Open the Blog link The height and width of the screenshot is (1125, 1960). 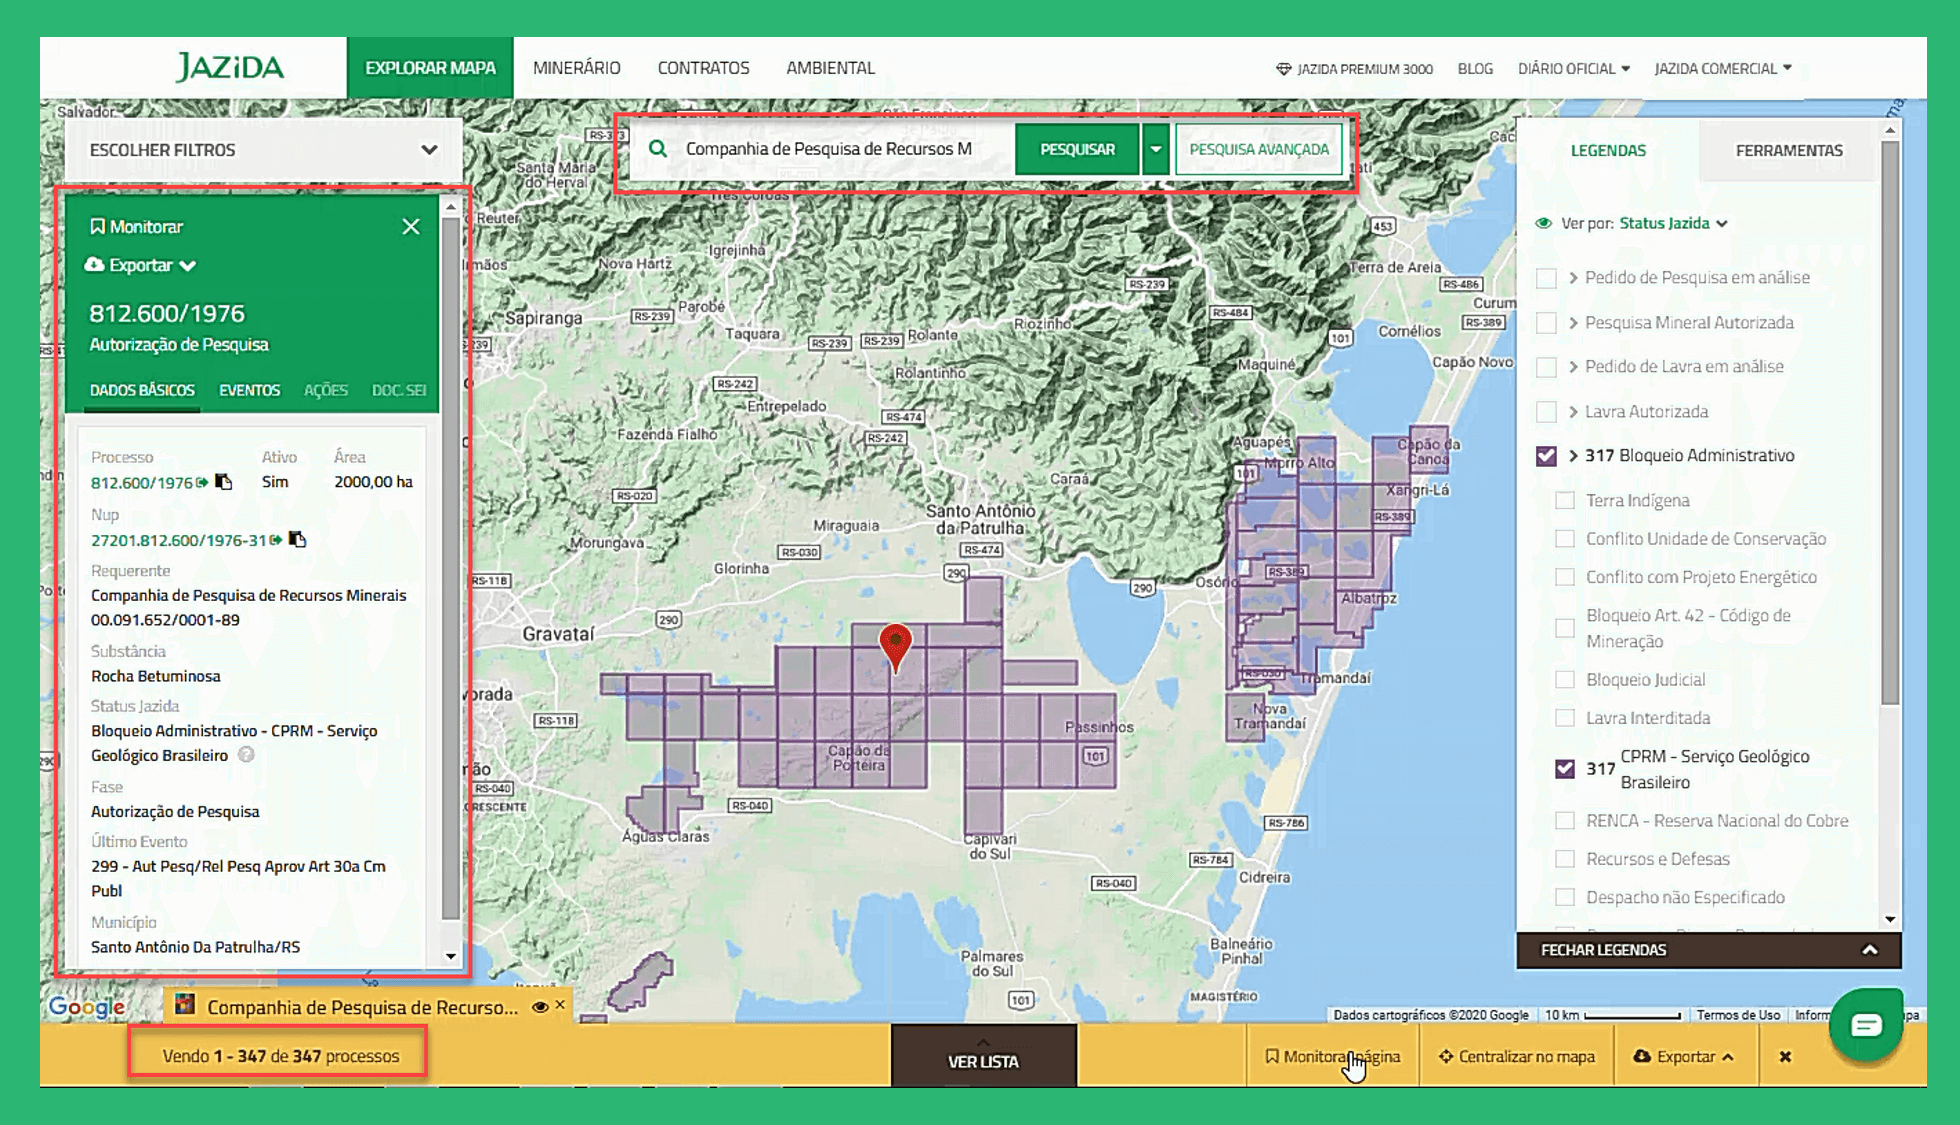coord(1475,69)
